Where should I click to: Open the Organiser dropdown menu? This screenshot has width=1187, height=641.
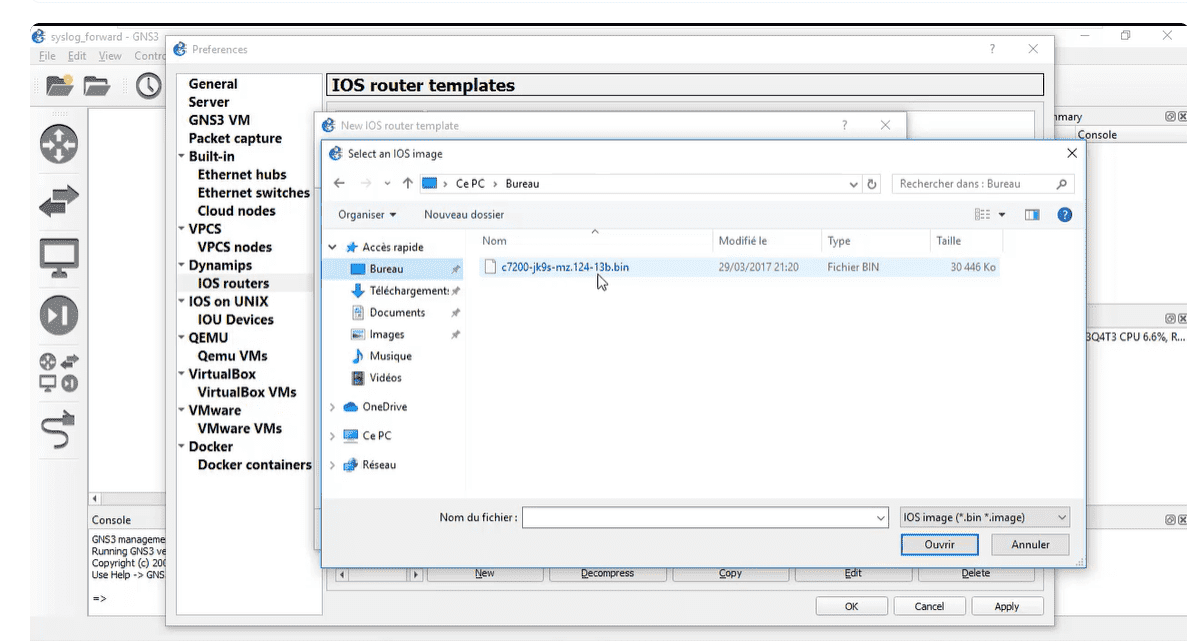pos(367,215)
